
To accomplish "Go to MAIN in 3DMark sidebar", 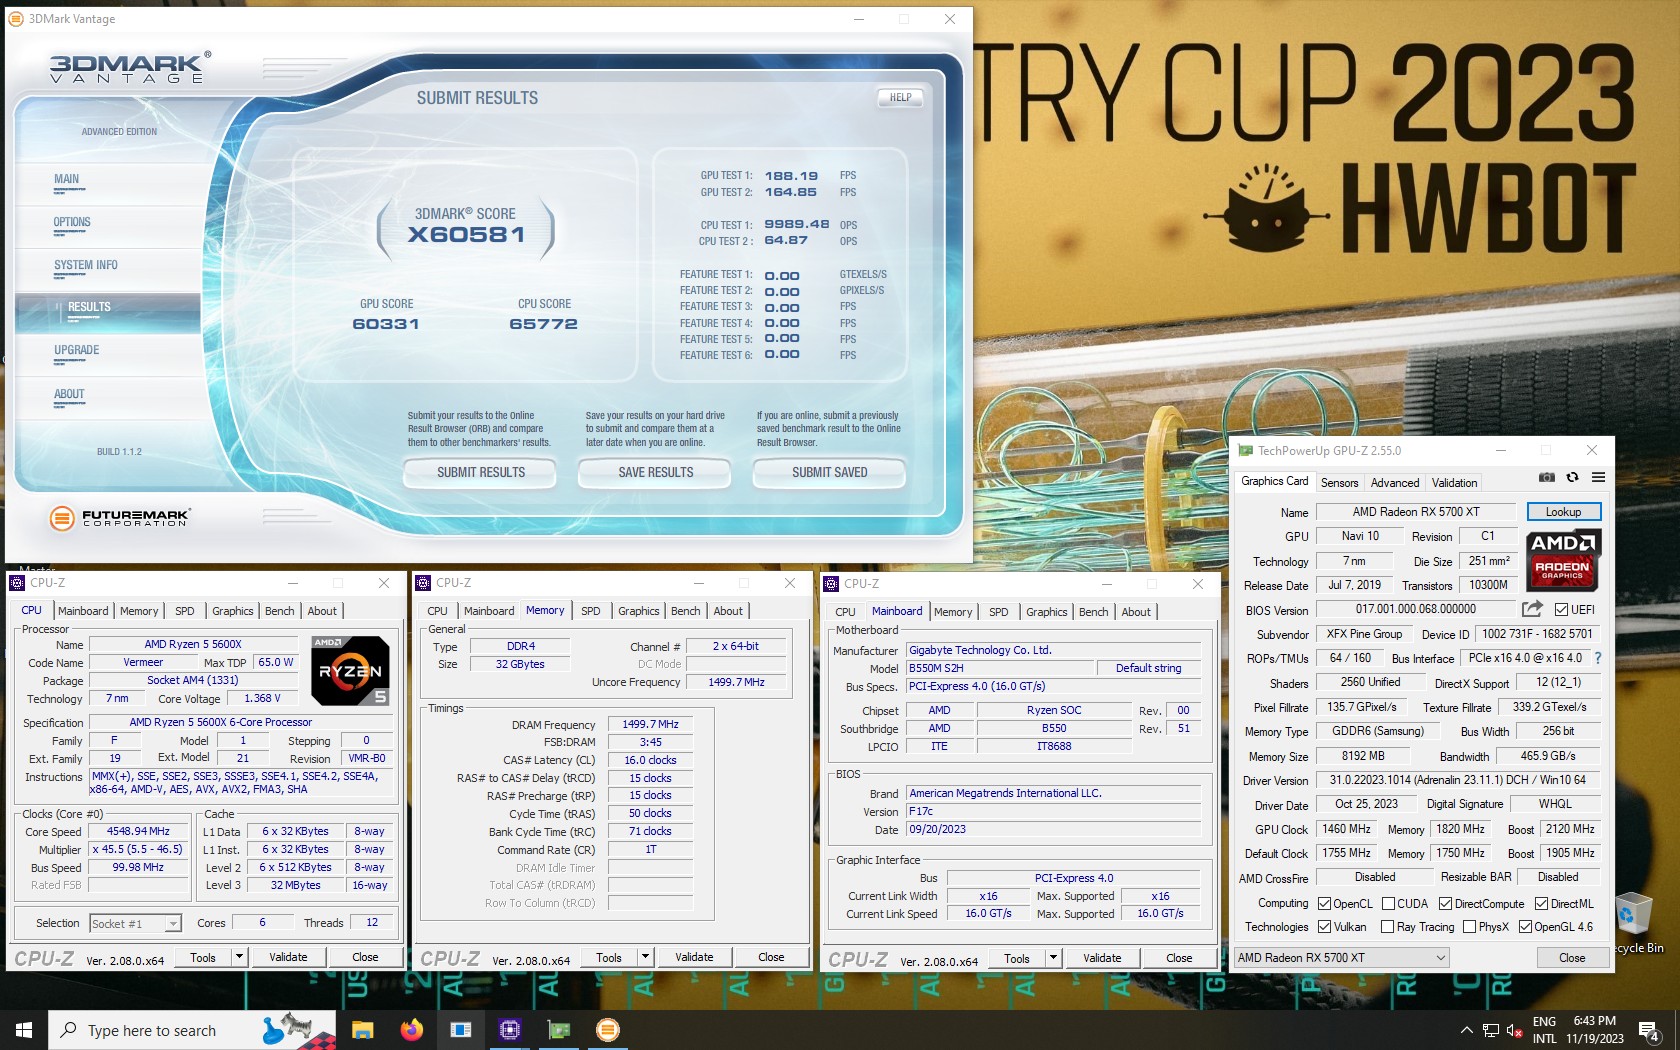I will pos(66,179).
